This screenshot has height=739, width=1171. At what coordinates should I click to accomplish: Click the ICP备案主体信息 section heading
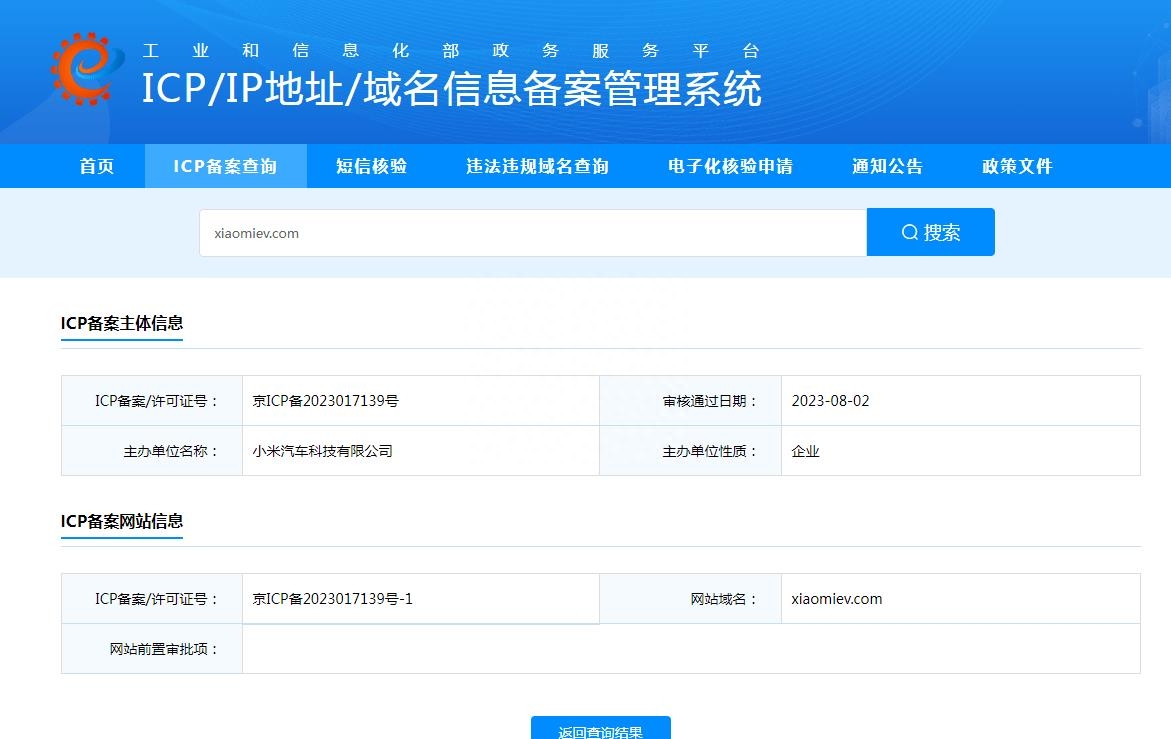[122, 322]
